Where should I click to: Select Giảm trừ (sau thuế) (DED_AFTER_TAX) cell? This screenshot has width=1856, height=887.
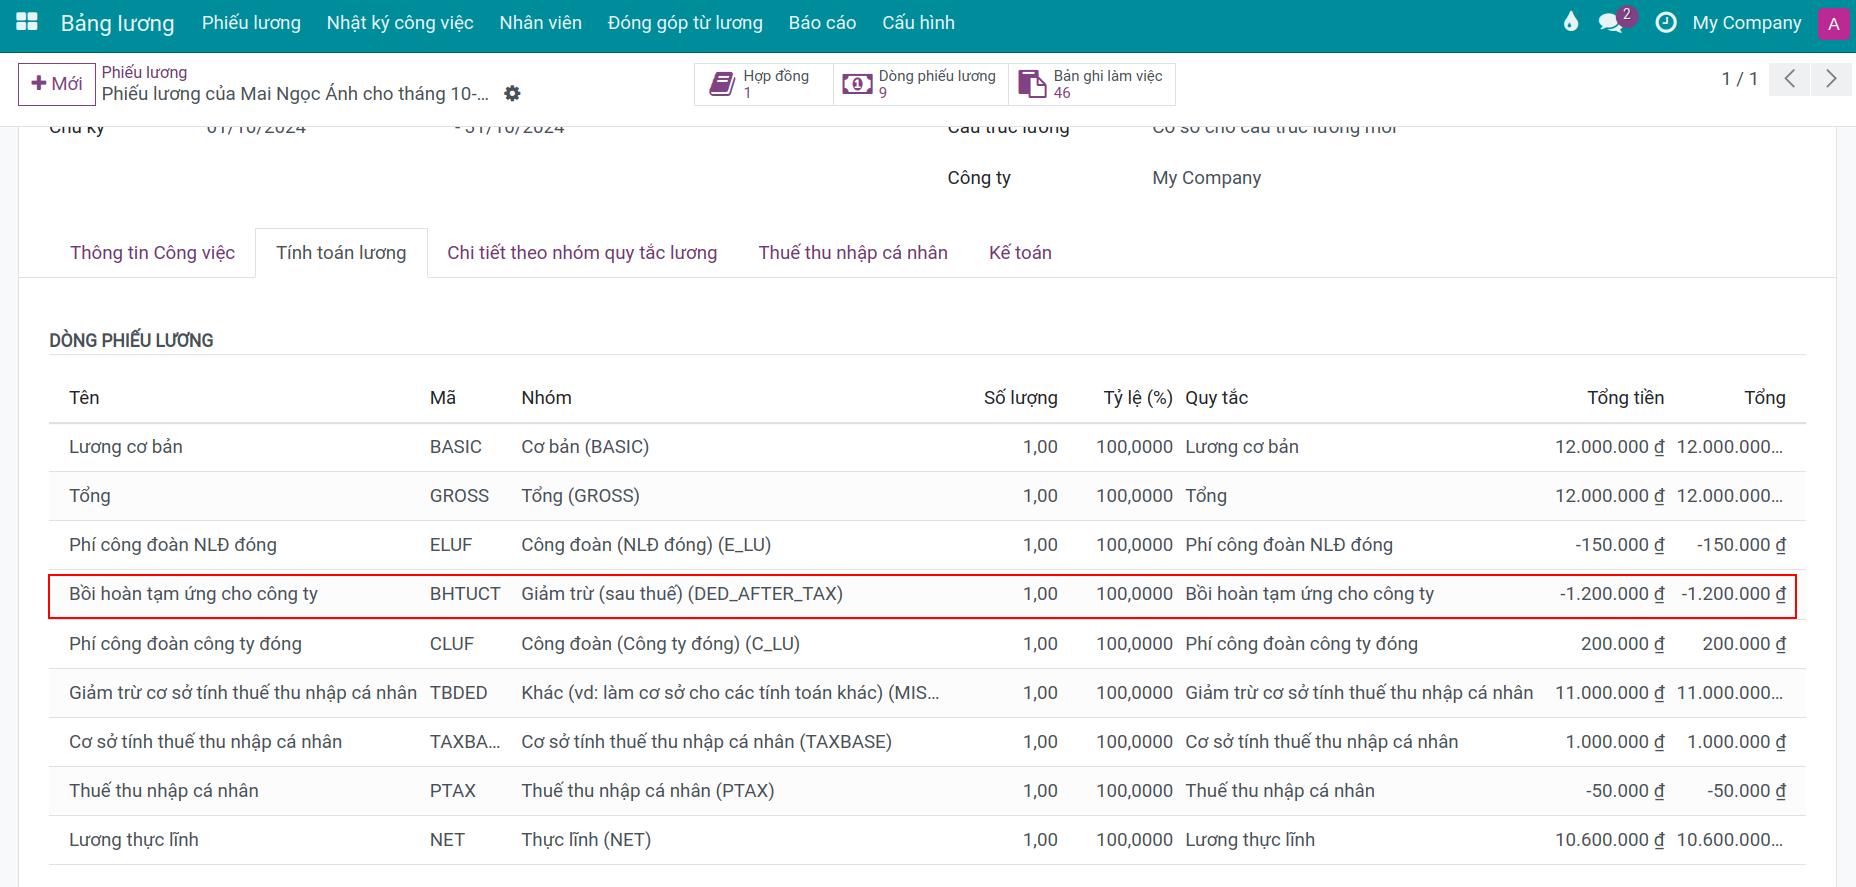point(682,594)
